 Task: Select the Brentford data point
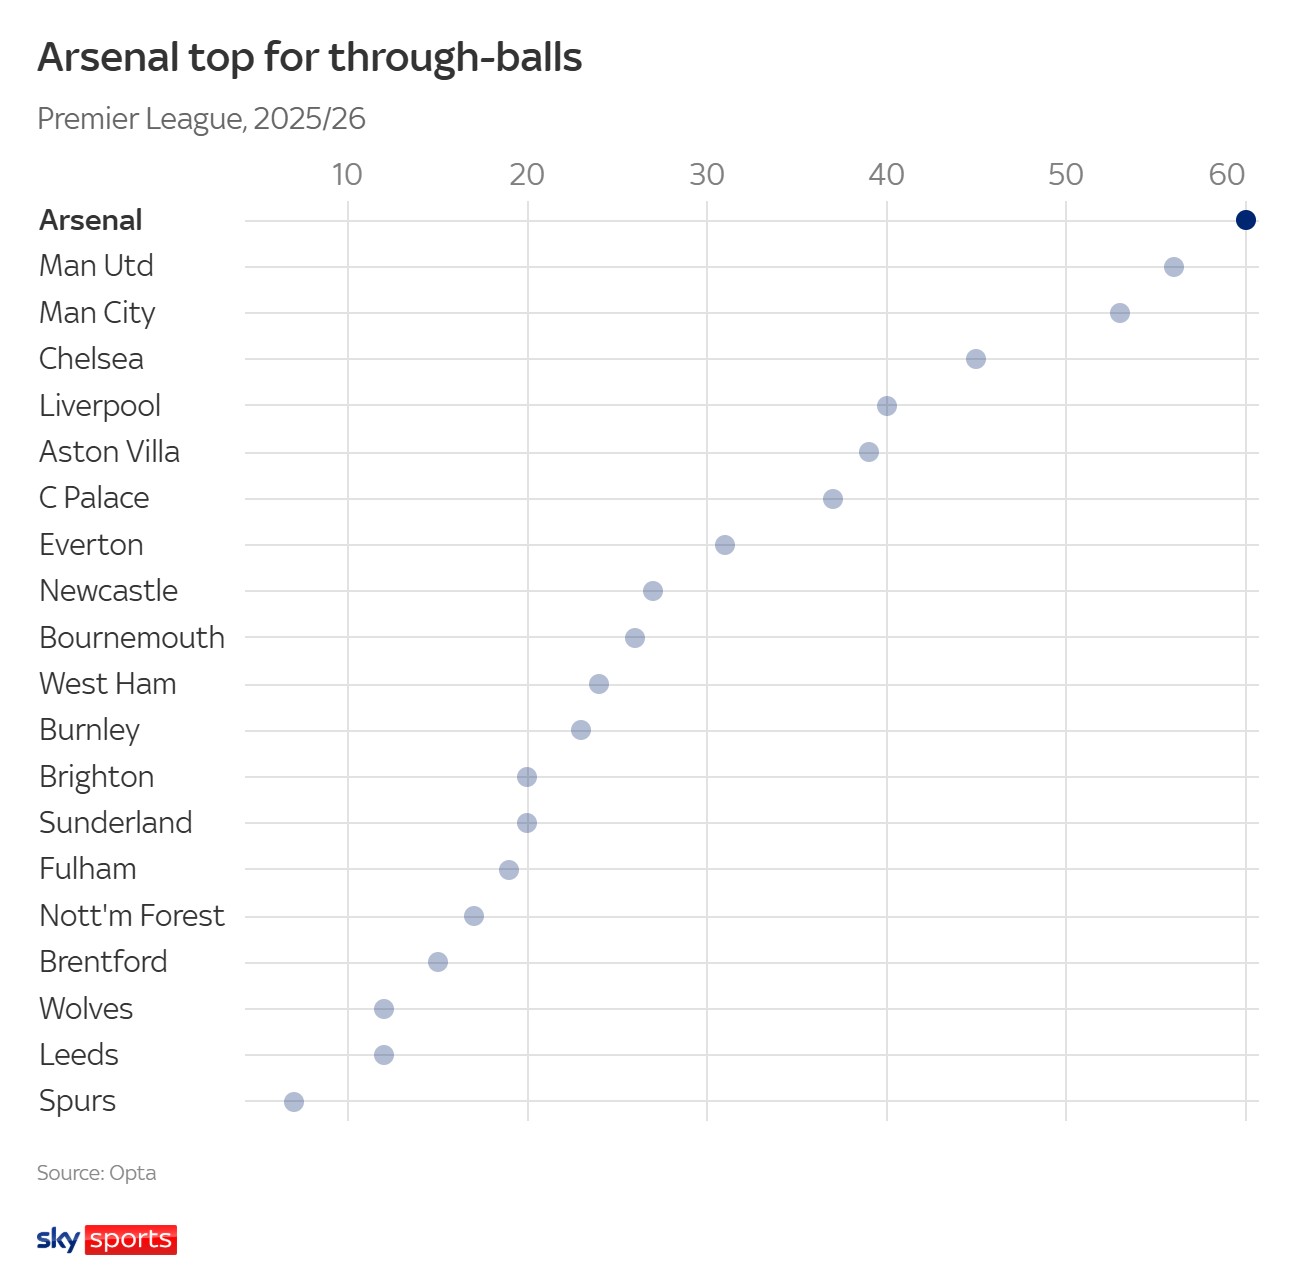tap(437, 962)
